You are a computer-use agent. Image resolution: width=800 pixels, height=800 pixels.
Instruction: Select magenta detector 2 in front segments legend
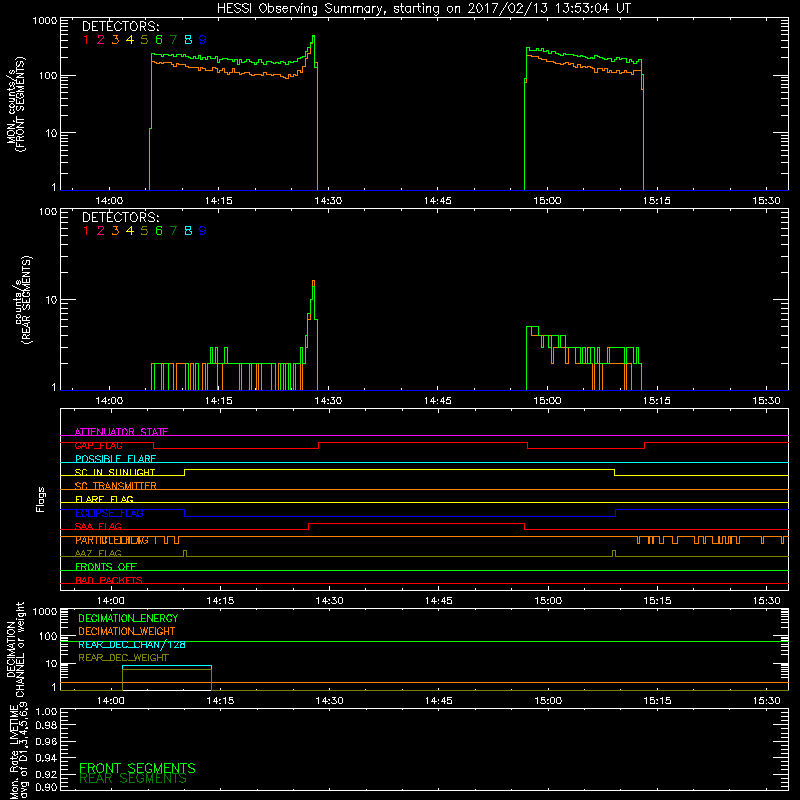click(x=101, y=39)
